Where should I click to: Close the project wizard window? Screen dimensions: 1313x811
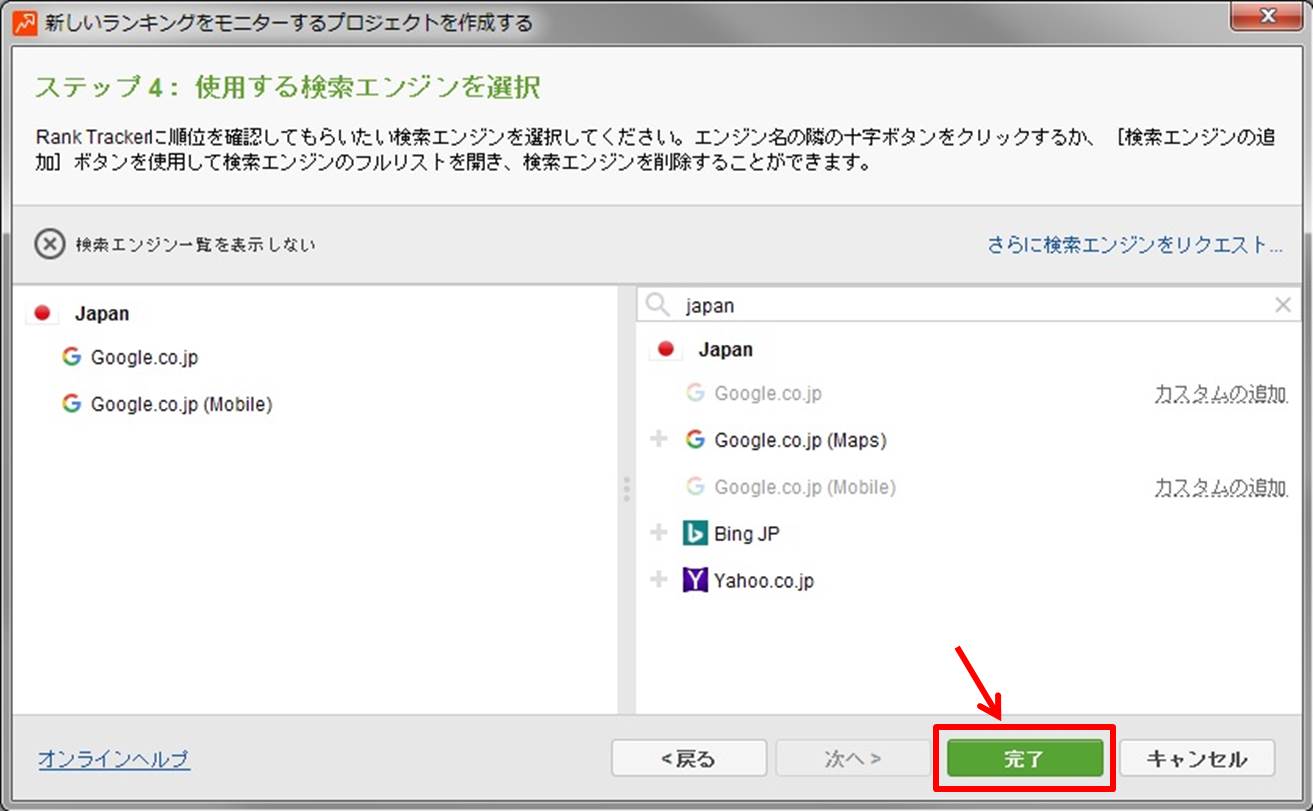coord(1267,15)
